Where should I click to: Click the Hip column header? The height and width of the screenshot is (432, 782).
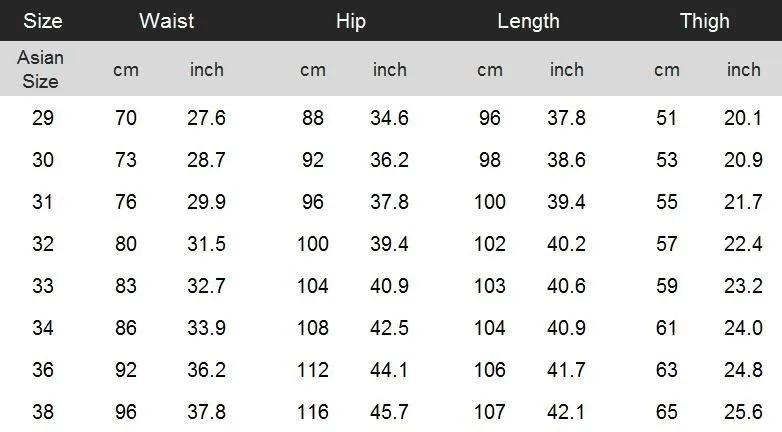tap(351, 21)
